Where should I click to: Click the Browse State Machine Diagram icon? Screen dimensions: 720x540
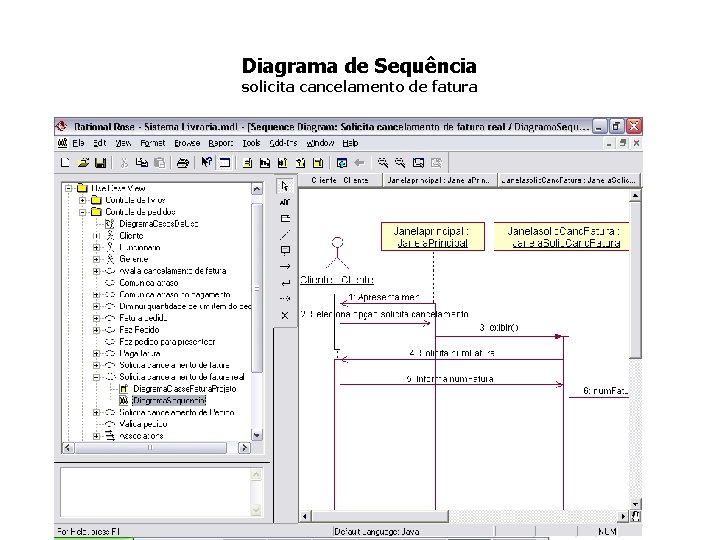[300, 162]
